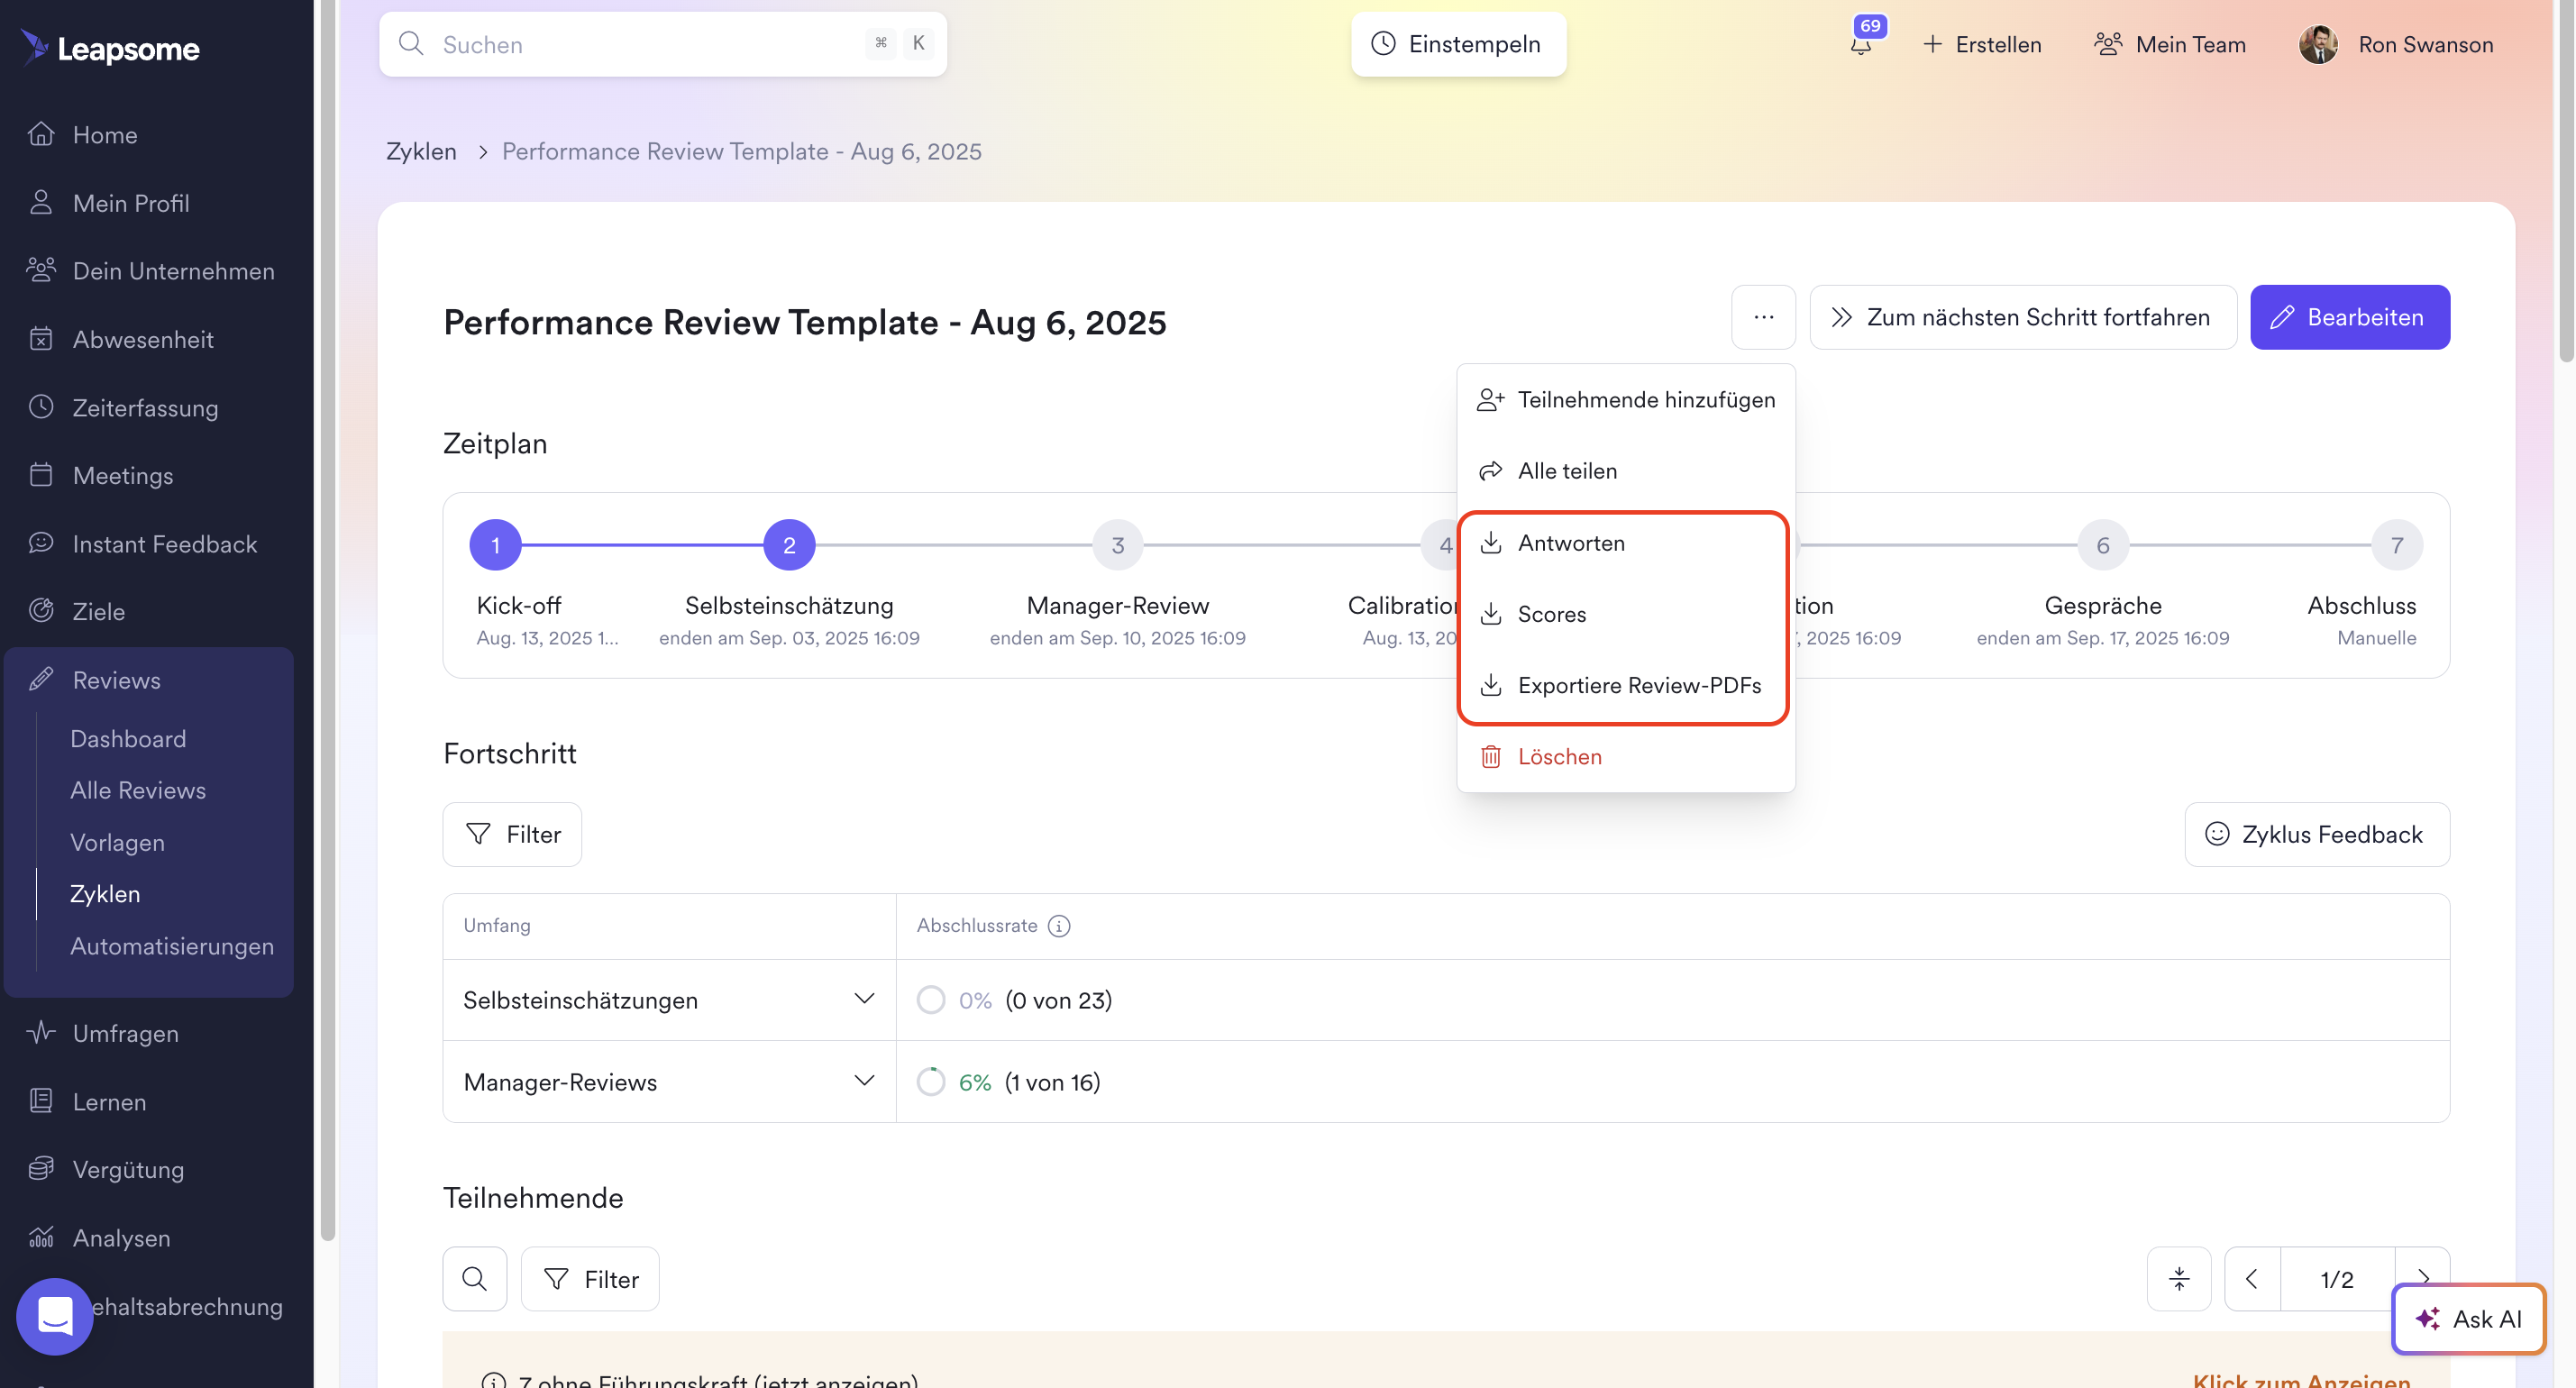Click the Bearbeiten button
2576x1388 pixels.
(2349, 317)
